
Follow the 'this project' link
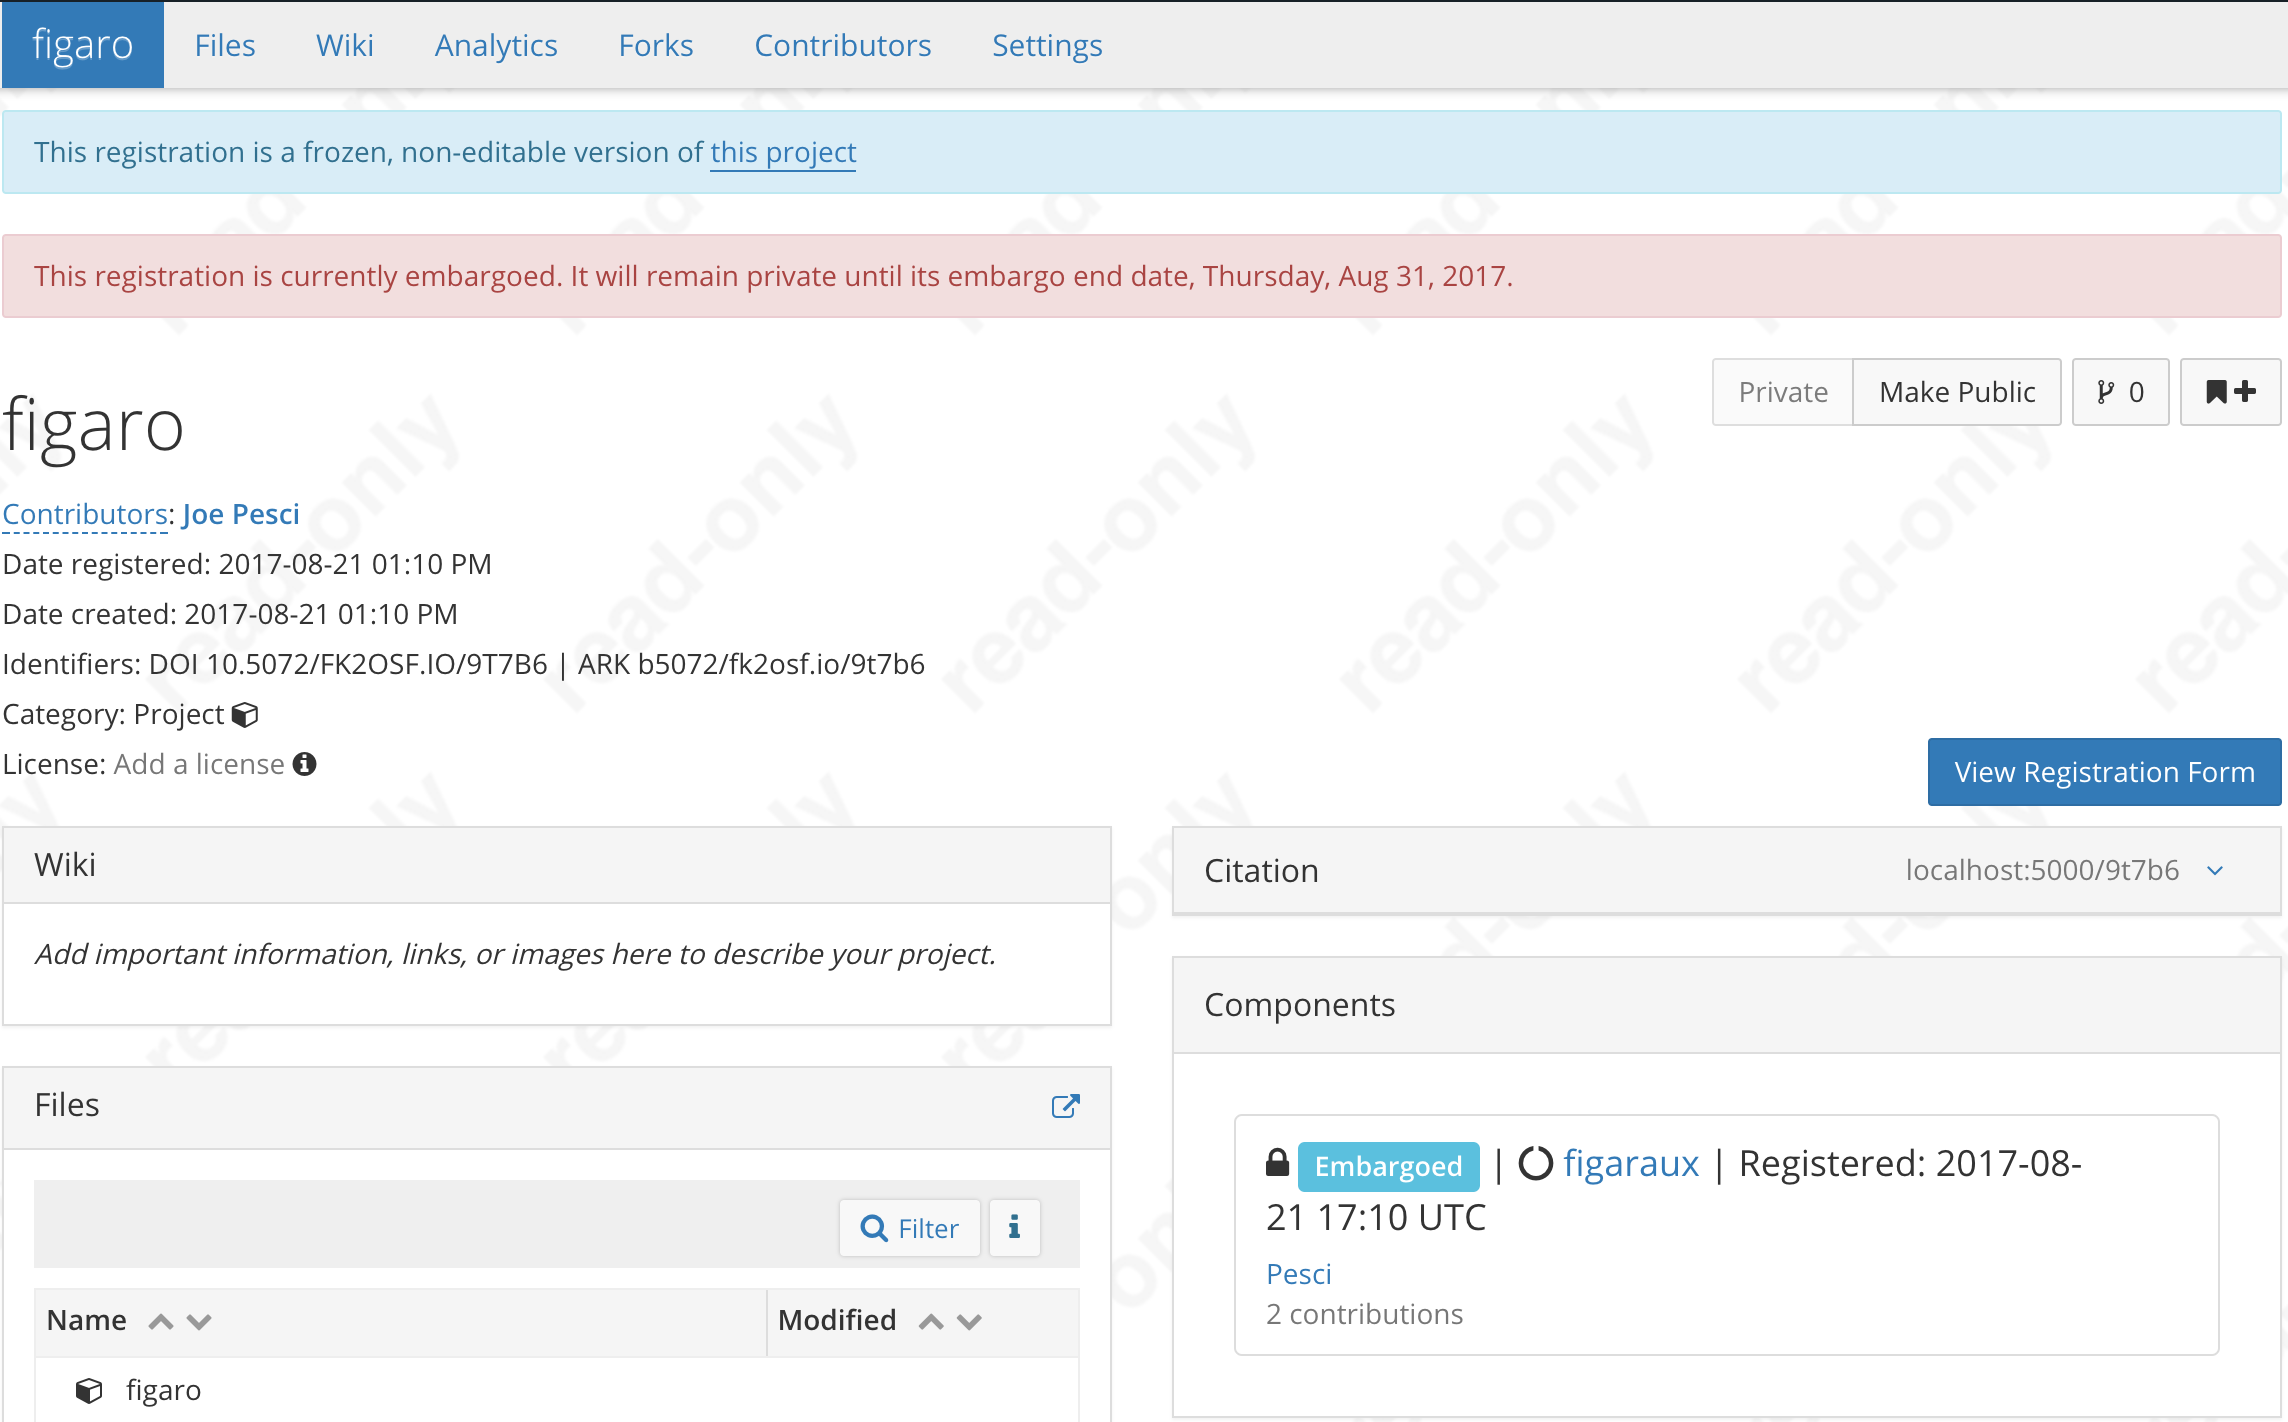783,152
